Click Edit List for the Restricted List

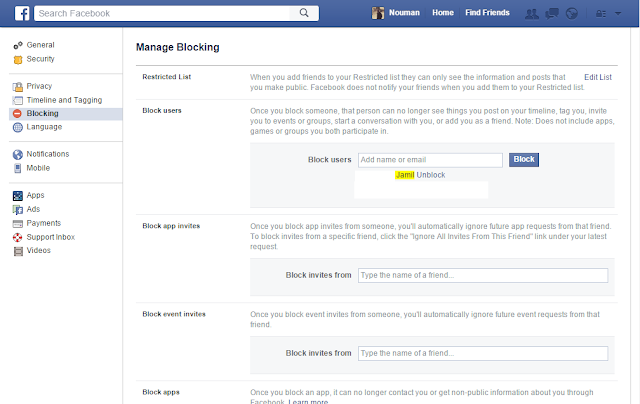(598, 77)
